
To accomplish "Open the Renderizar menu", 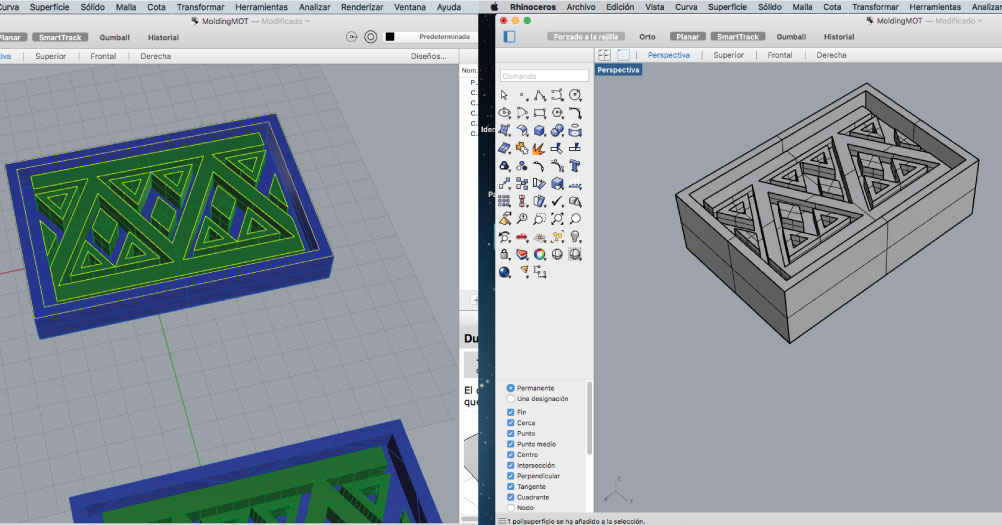I will point(362,7).
